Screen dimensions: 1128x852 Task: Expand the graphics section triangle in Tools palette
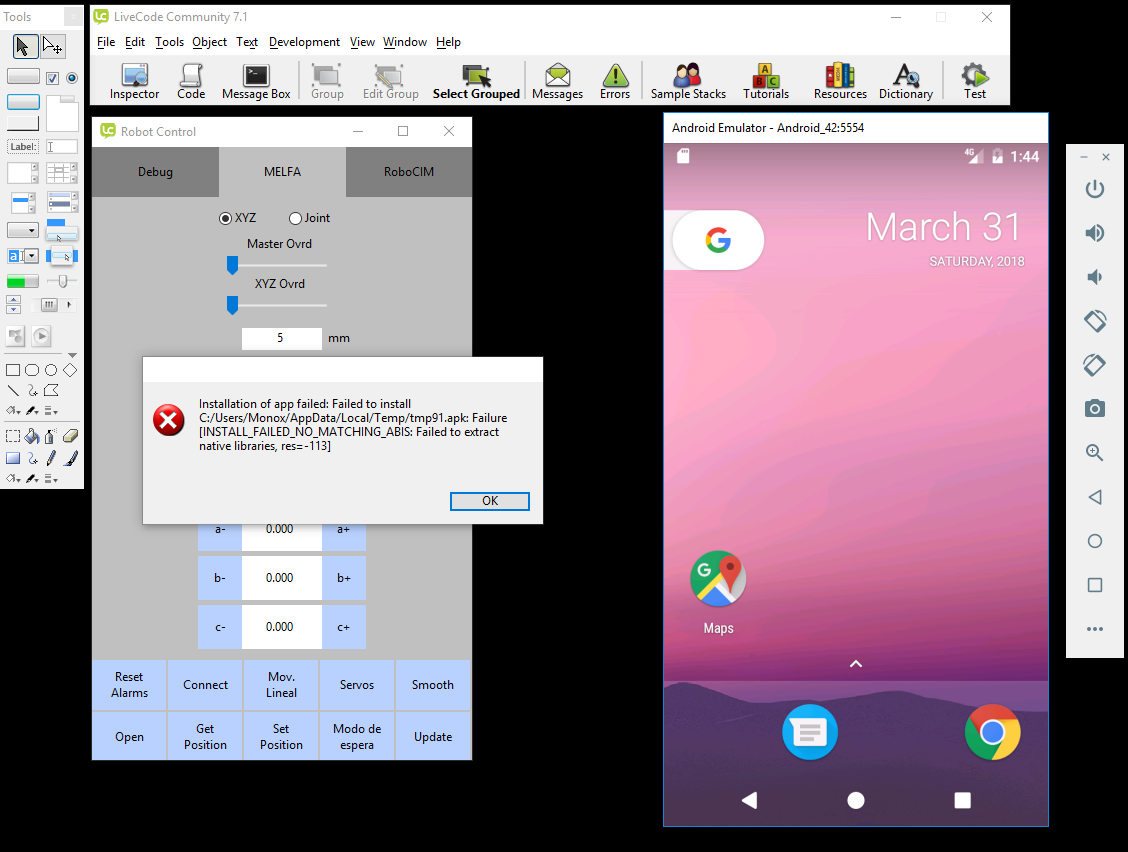[72, 355]
